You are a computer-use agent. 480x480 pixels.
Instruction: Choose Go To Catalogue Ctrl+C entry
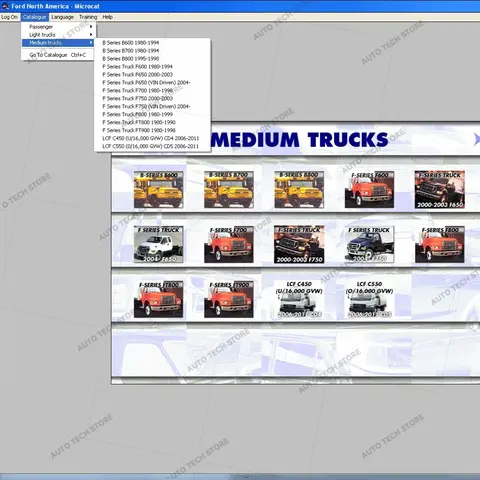click(x=58, y=55)
